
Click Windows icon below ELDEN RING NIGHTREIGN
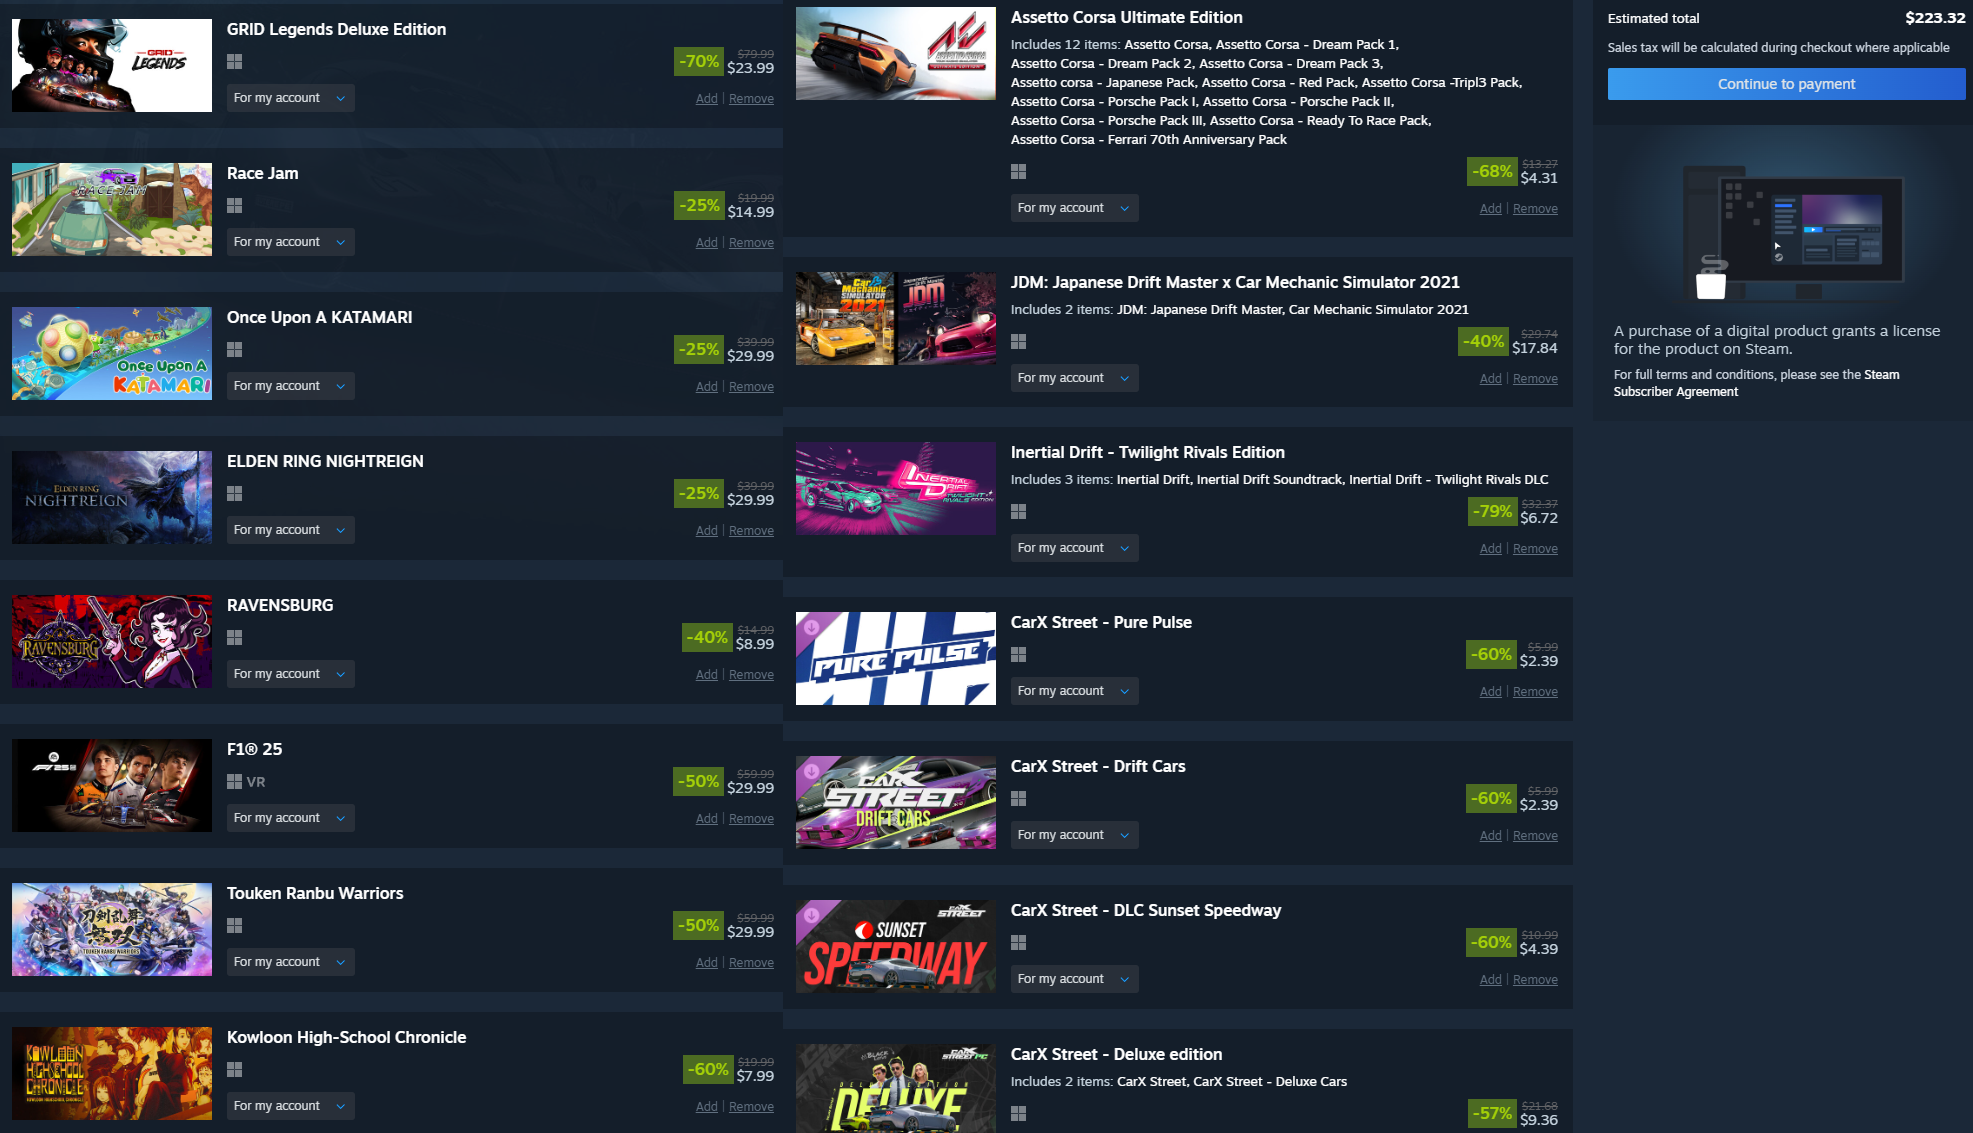pos(235,494)
